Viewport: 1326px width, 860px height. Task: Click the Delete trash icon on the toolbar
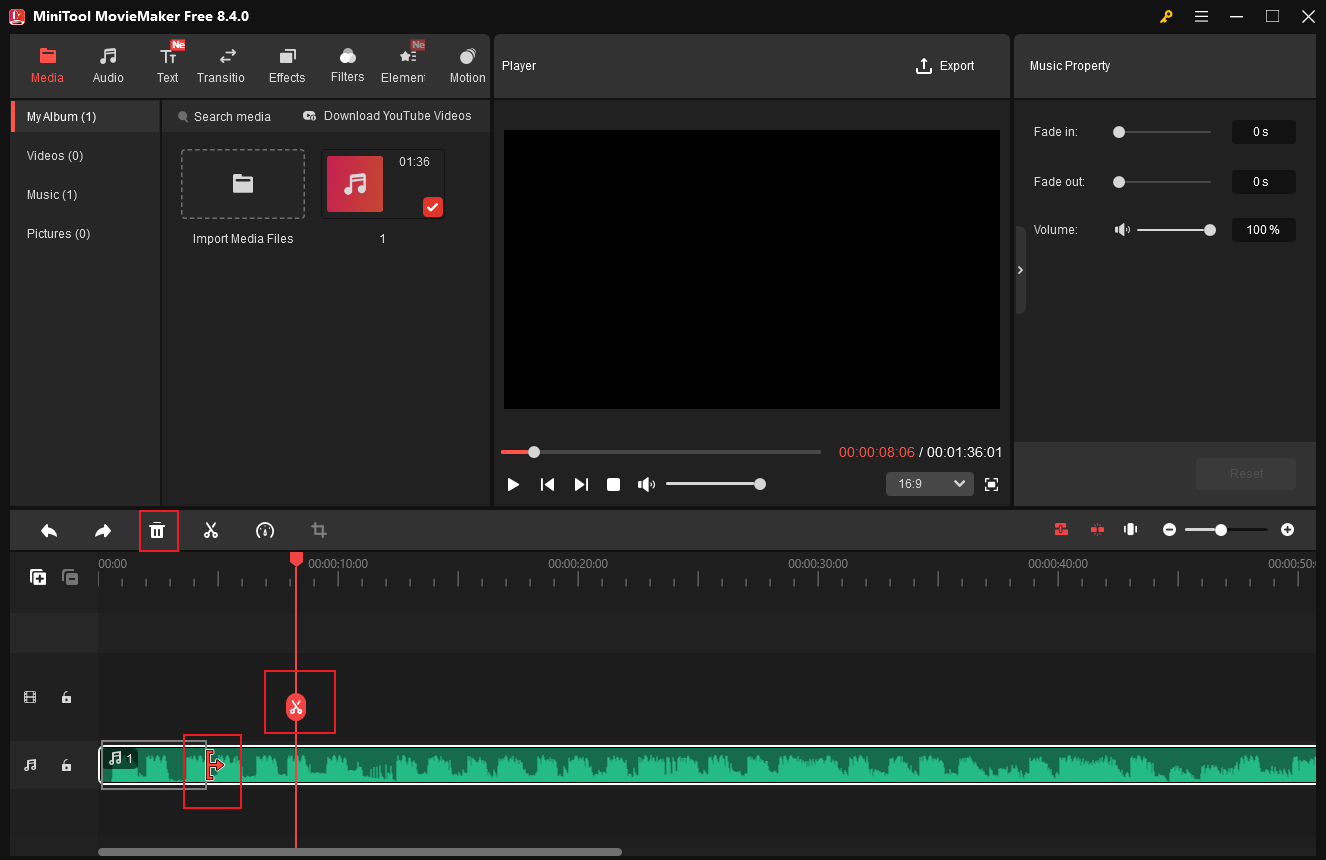point(158,530)
